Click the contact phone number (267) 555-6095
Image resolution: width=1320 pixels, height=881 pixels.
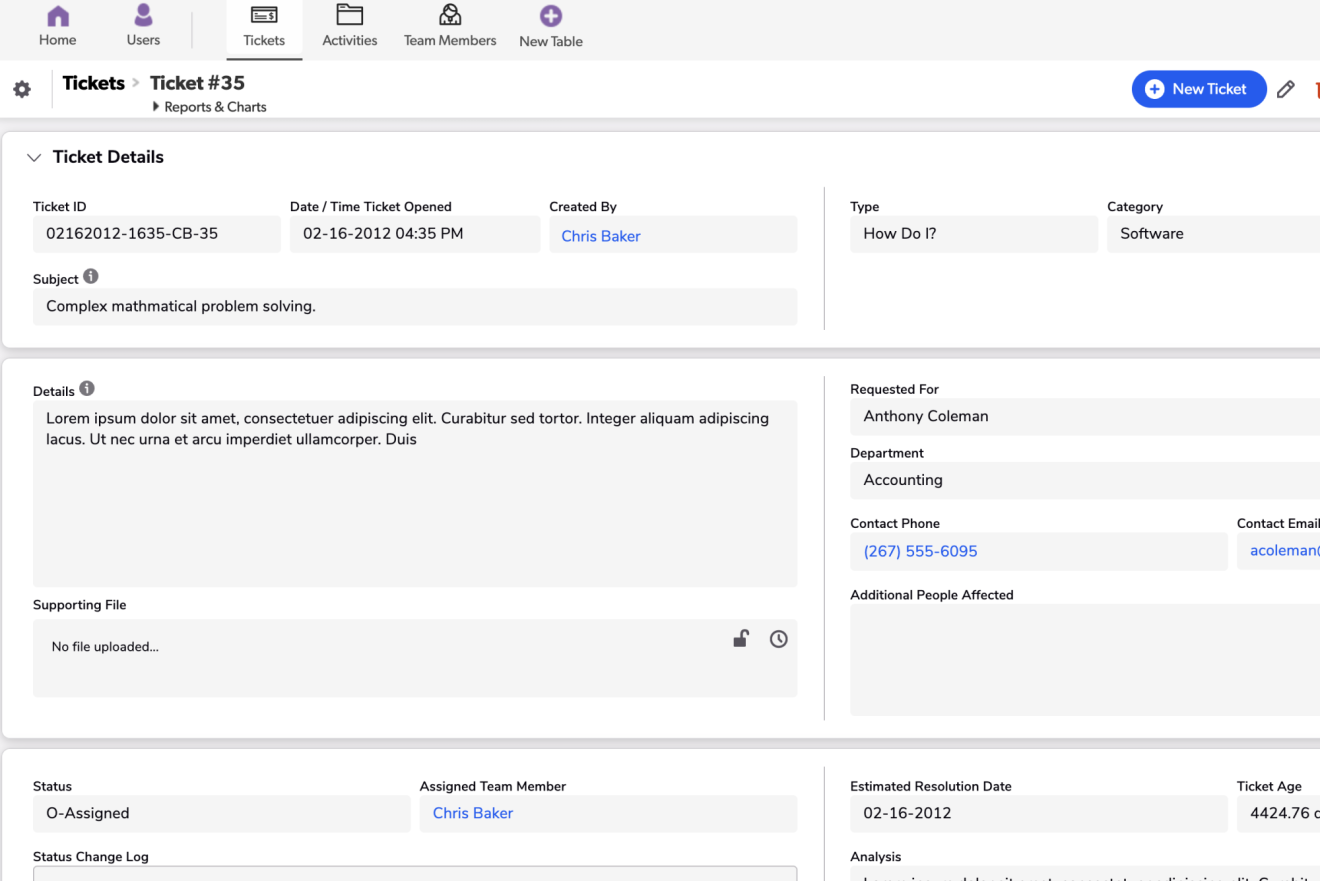pos(920,551)
